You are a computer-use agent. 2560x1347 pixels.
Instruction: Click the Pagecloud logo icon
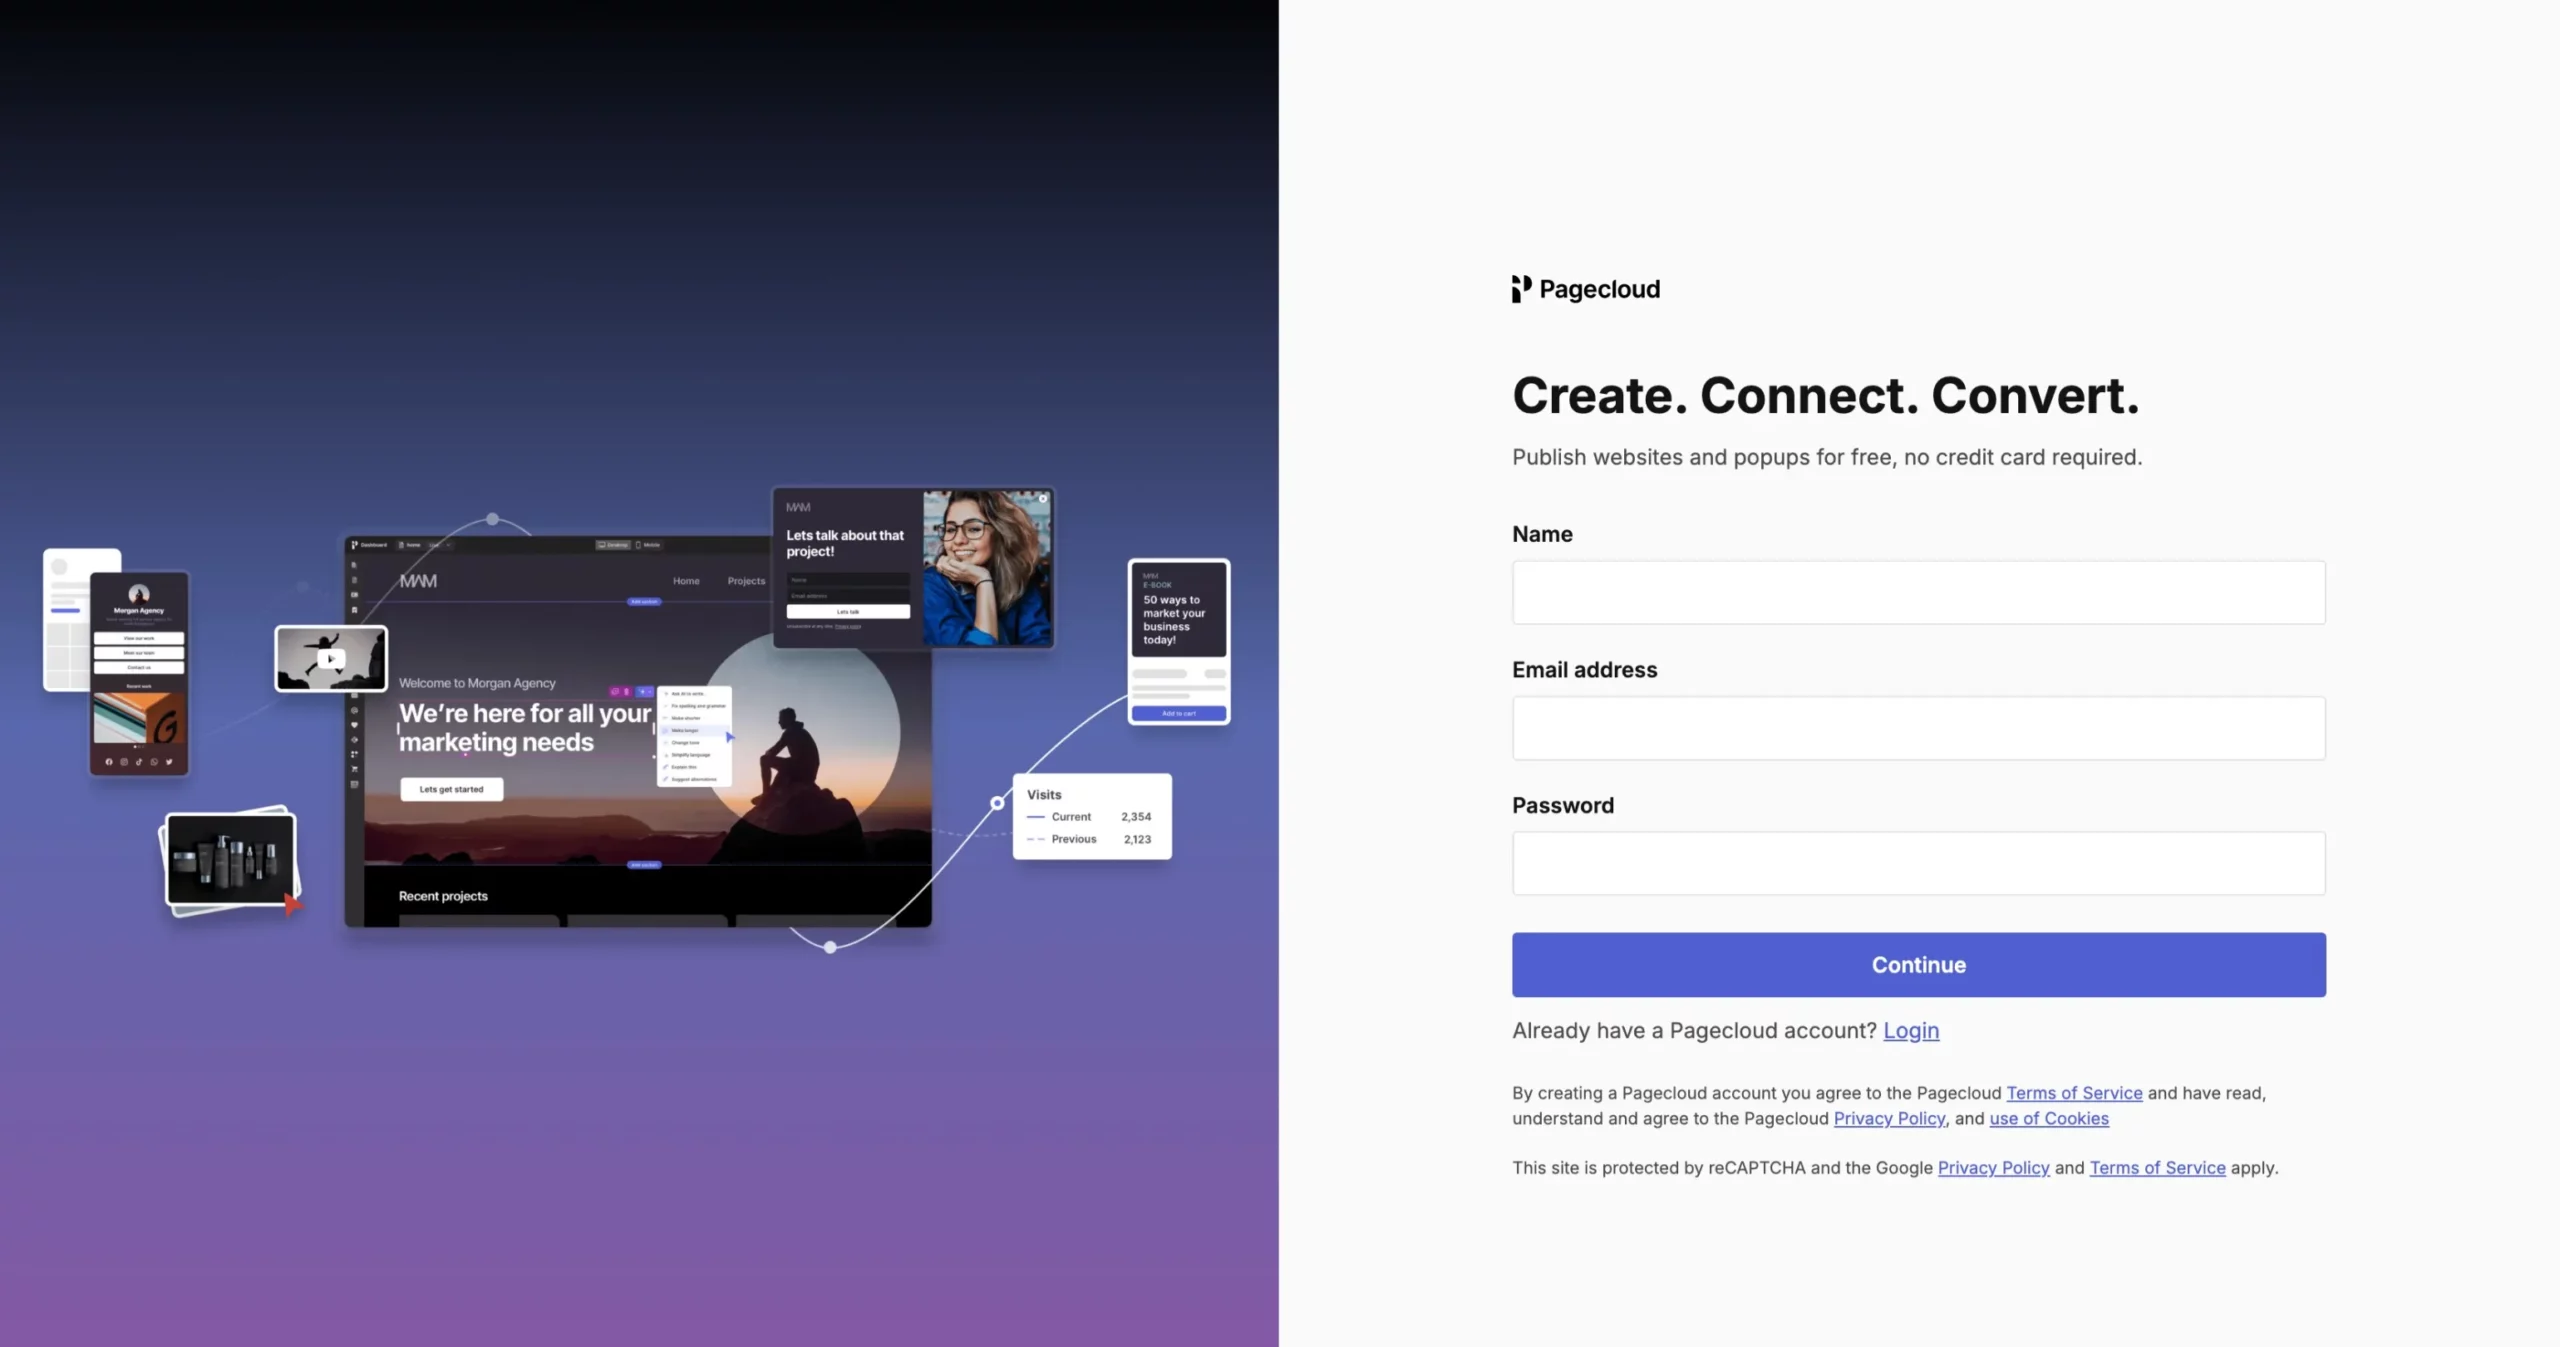pos(1519,289)
